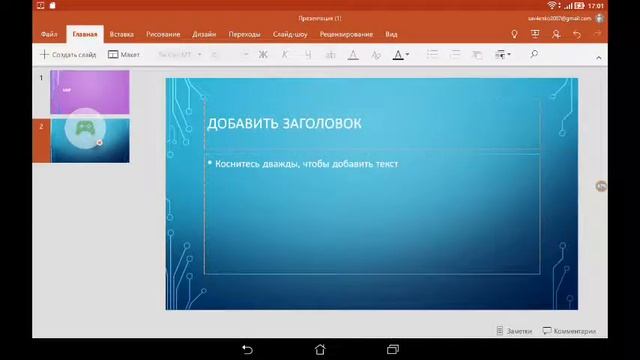Screen dimensions: 640x360
Task: Open the Комментарии comments pane
Action: click(570, 331)
